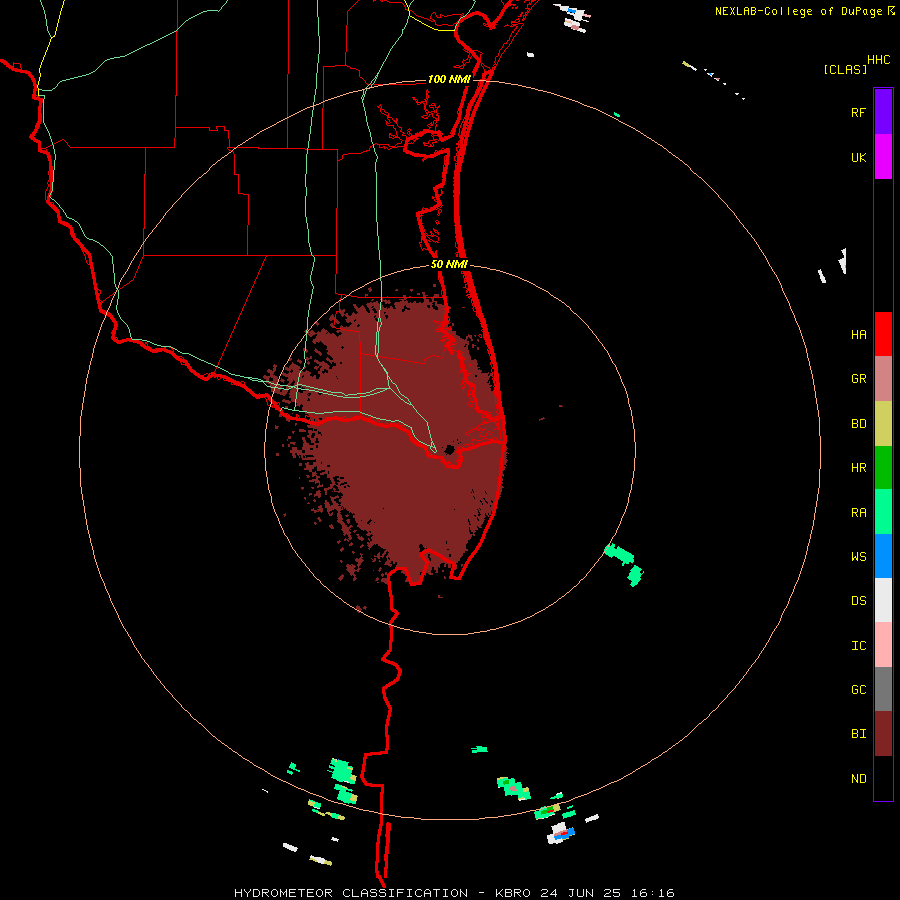900x900 pixels.
Task: Click the HHC product label
Action: click(878, 60)
